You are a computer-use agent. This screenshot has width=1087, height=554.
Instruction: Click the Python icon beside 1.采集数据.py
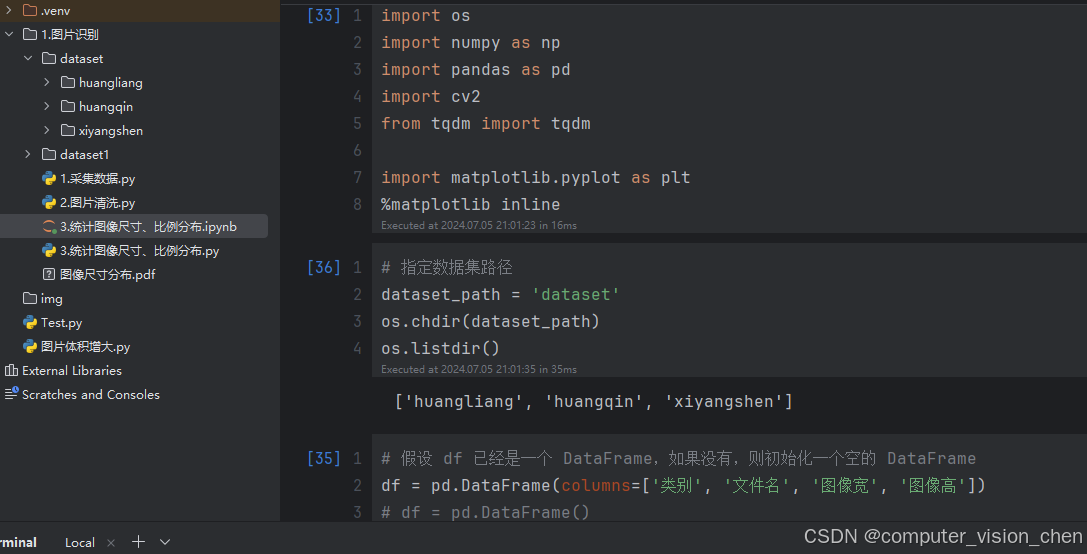48,179
